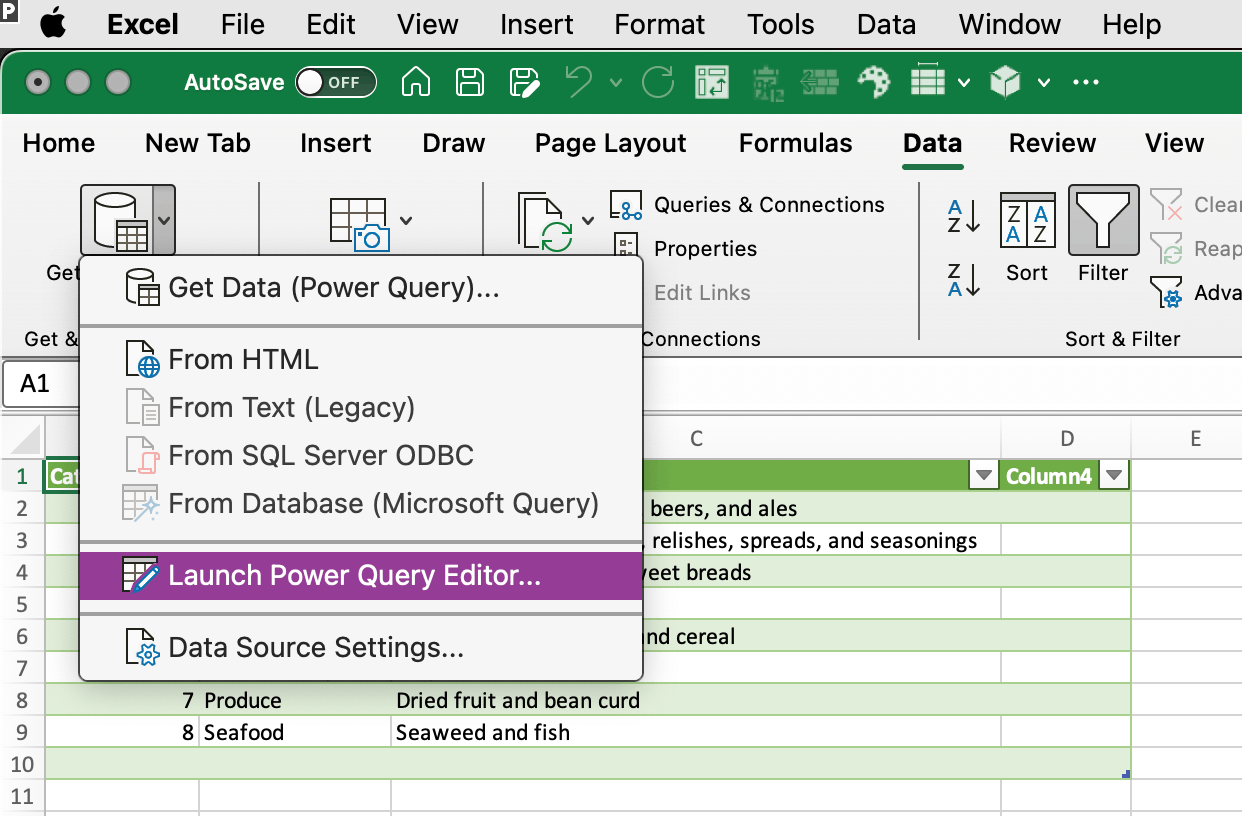Image resolution: width=1242 pixels, height=816 pixels.
Task: Expand the table icon dropdown arrow
Action: [x=964, y=83]
